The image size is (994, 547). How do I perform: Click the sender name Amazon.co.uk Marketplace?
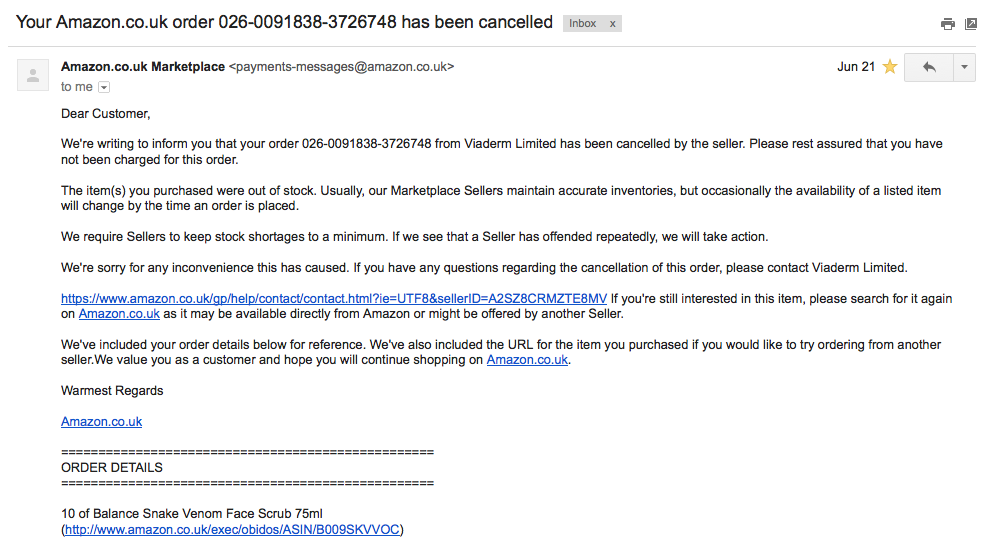click(143, 67)
